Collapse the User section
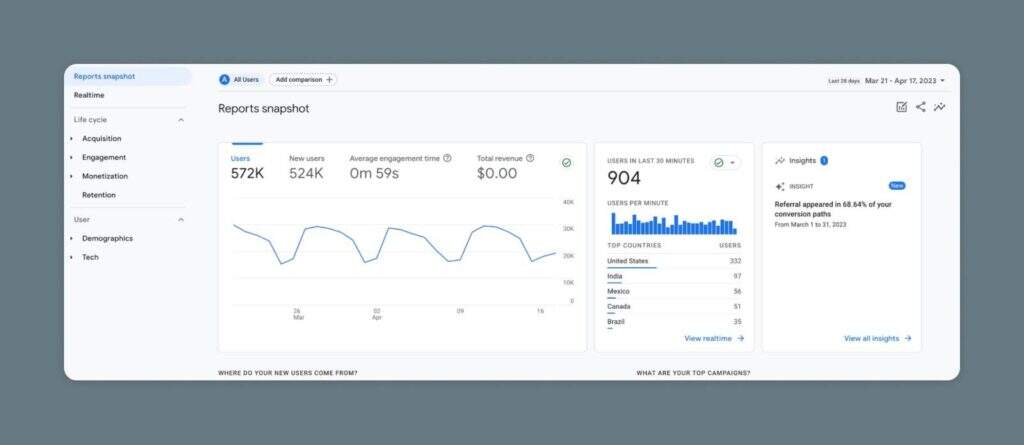Screen dimensions: 1024x445 (181, 219)
